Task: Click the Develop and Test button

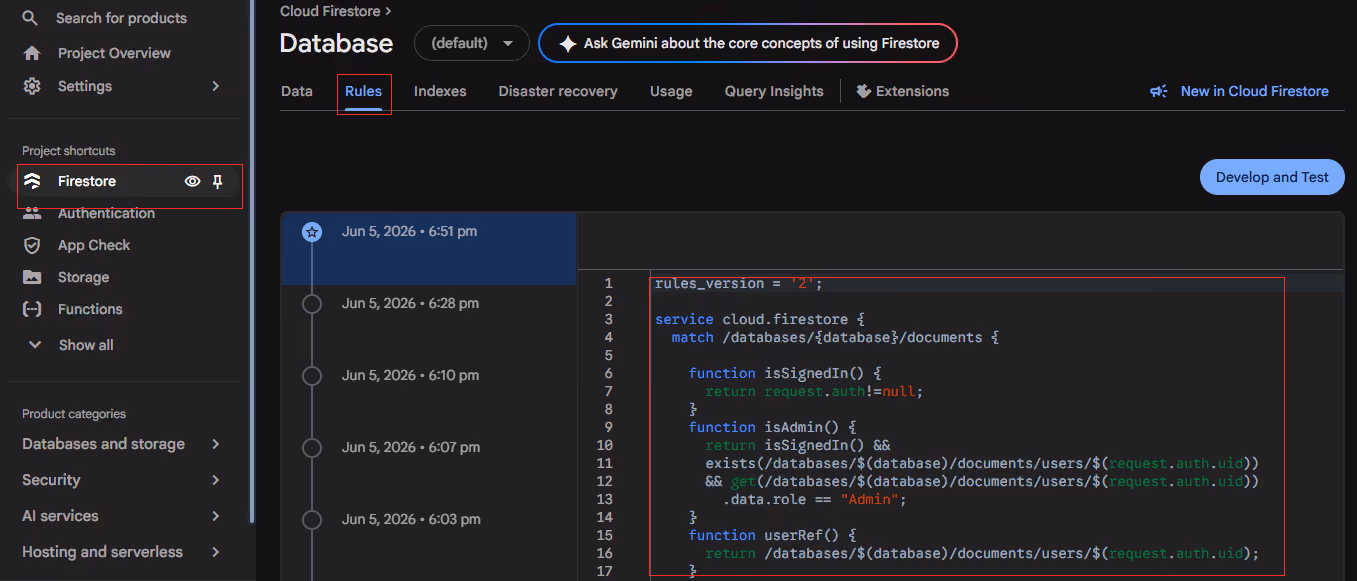Action: pos(1272,177)
